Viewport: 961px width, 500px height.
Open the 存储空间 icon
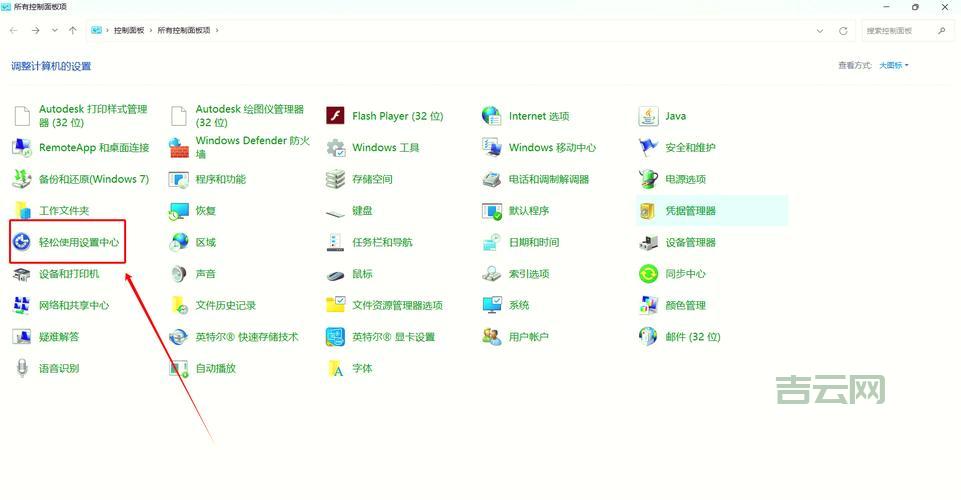(x=335, y=179)
